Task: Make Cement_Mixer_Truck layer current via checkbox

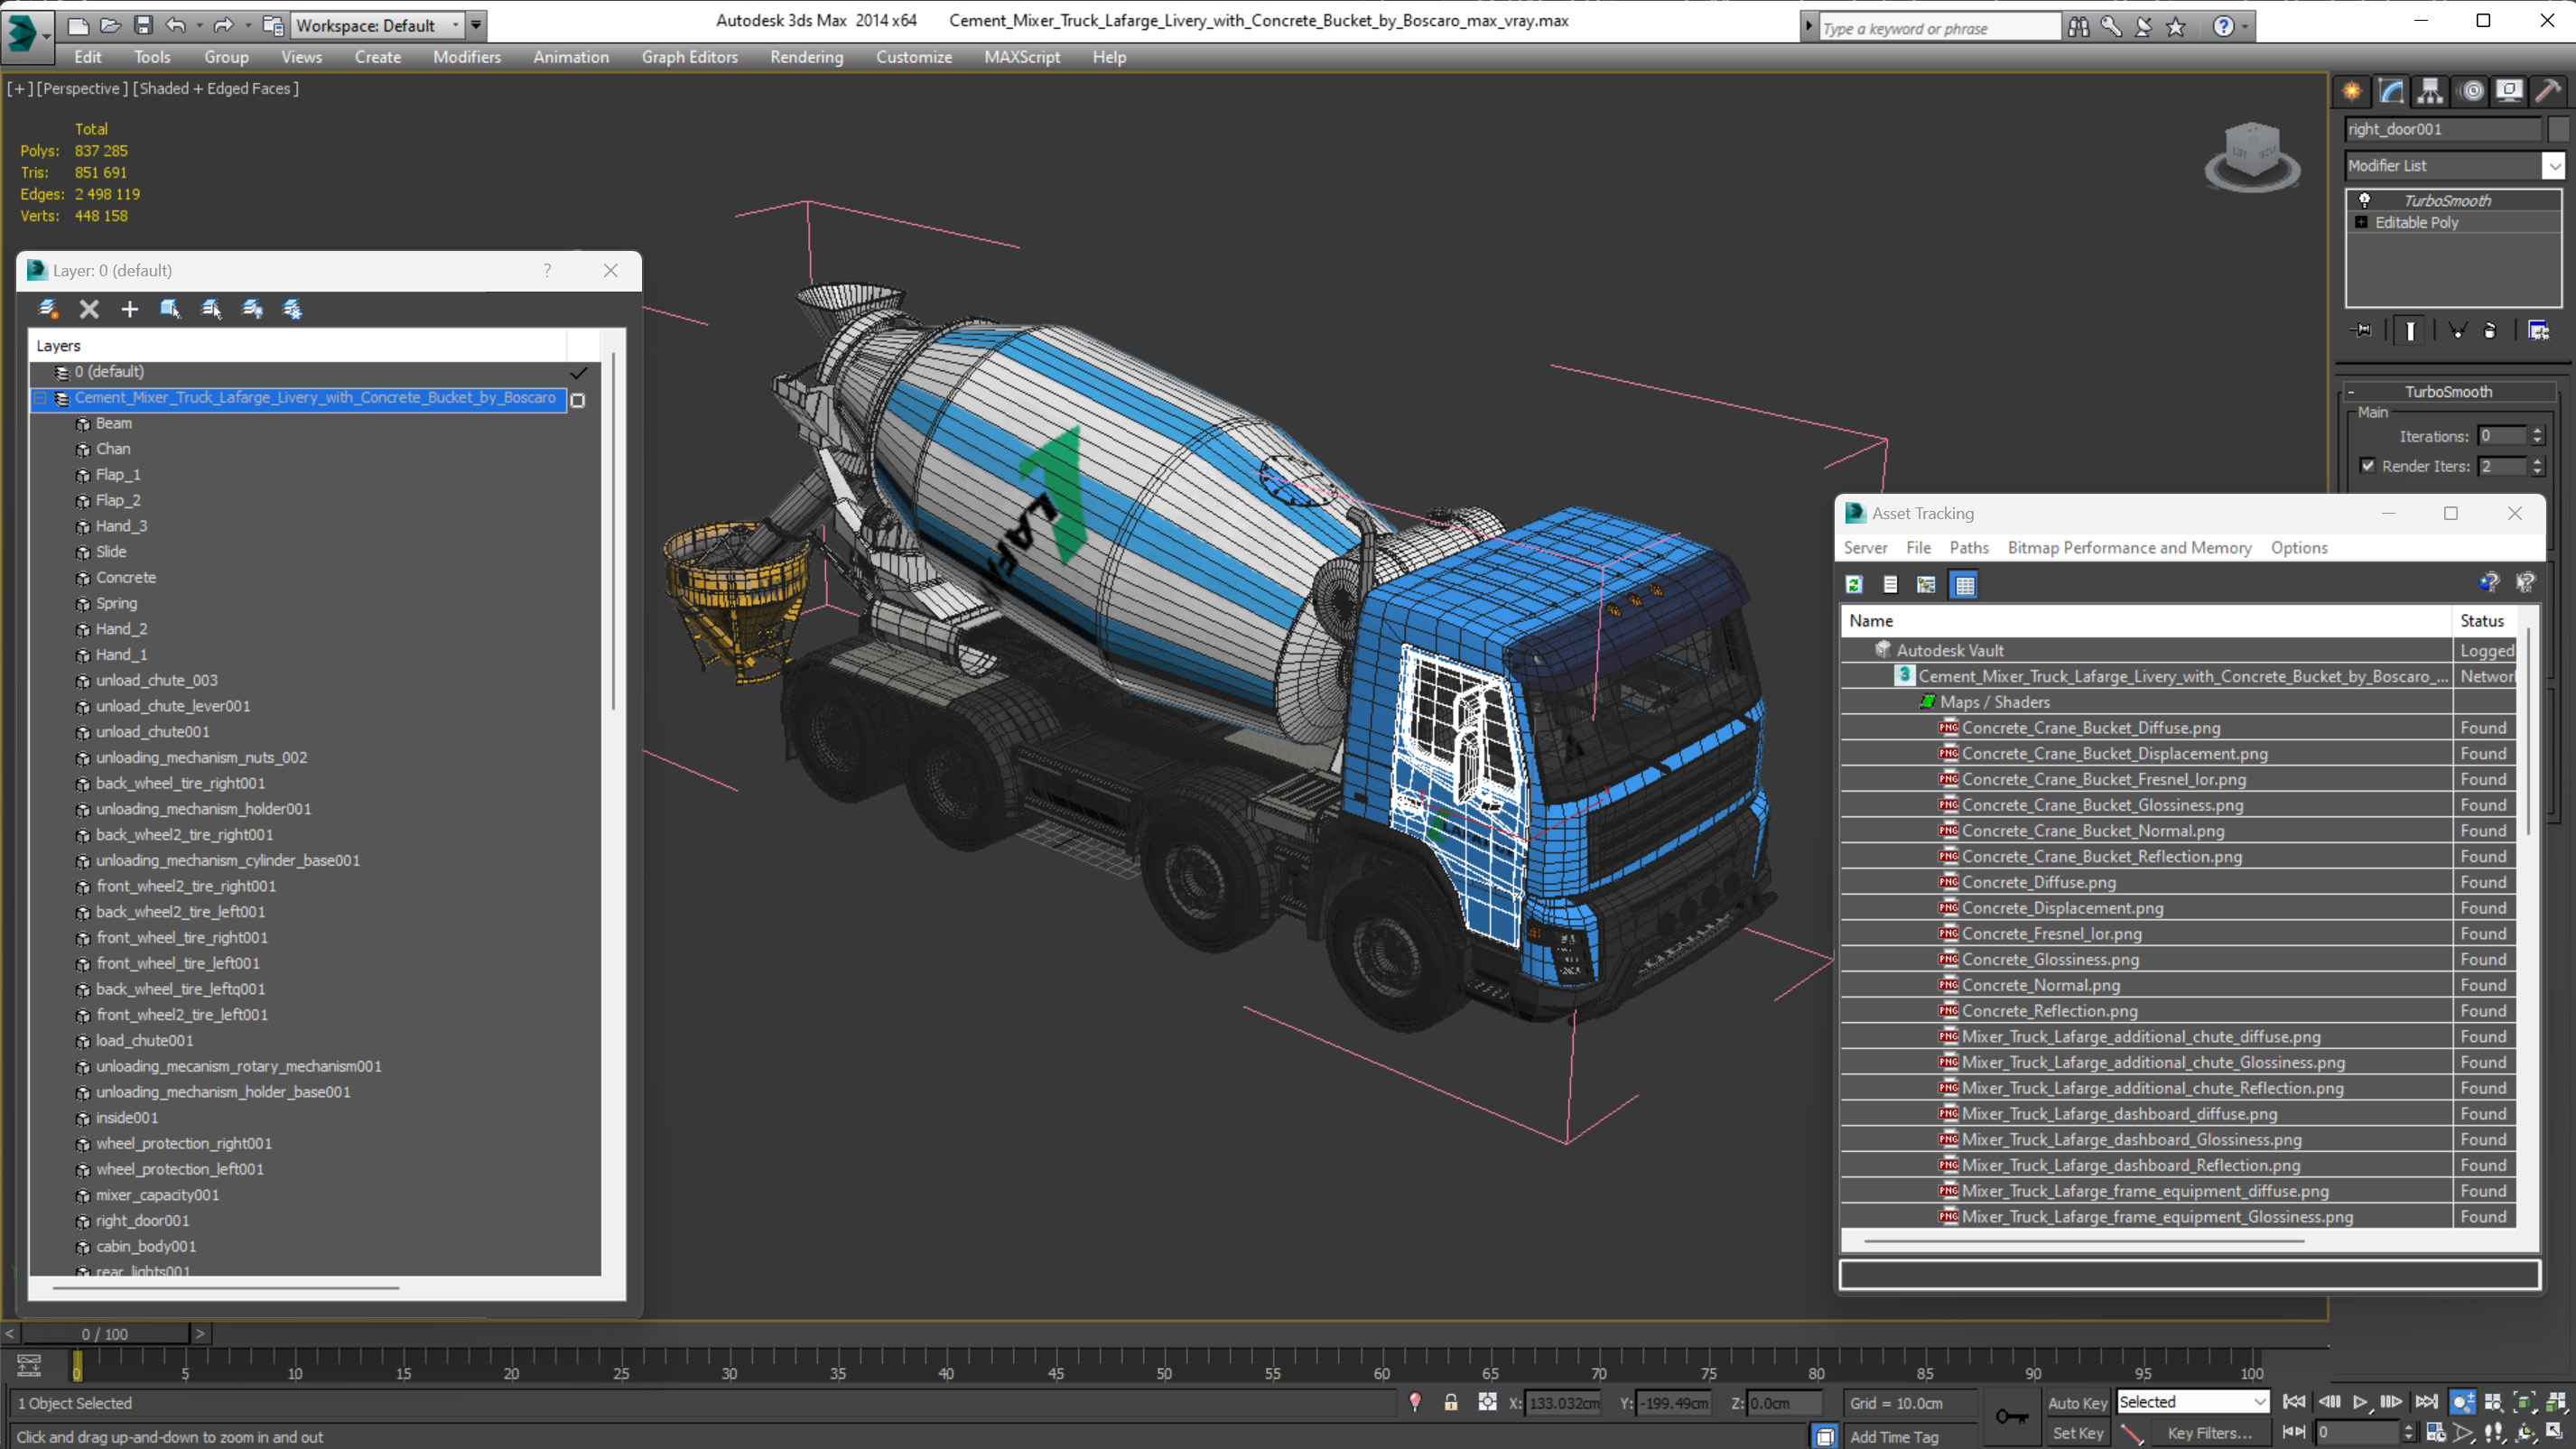Action: coord(577,399)
